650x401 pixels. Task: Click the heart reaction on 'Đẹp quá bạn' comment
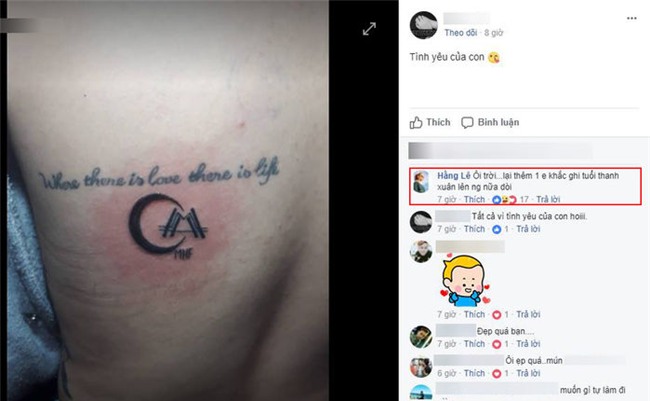496,344
